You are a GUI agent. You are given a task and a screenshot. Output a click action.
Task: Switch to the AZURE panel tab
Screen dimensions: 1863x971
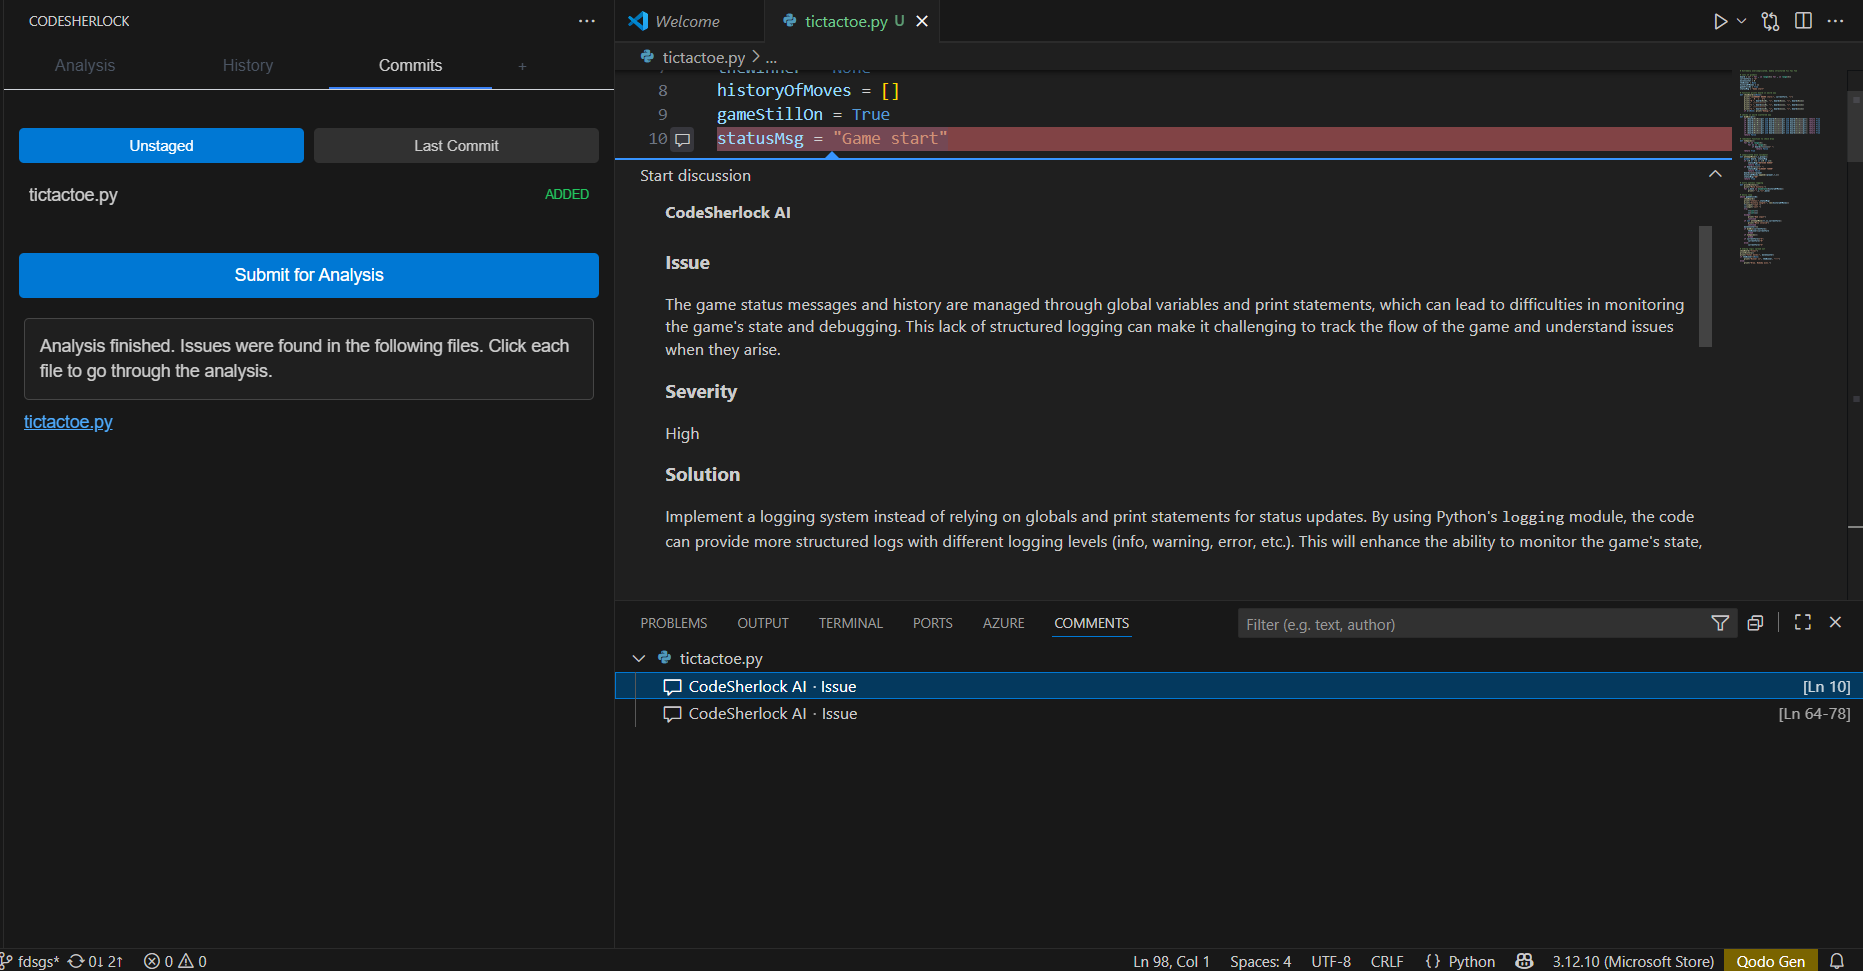(1004, 623)
